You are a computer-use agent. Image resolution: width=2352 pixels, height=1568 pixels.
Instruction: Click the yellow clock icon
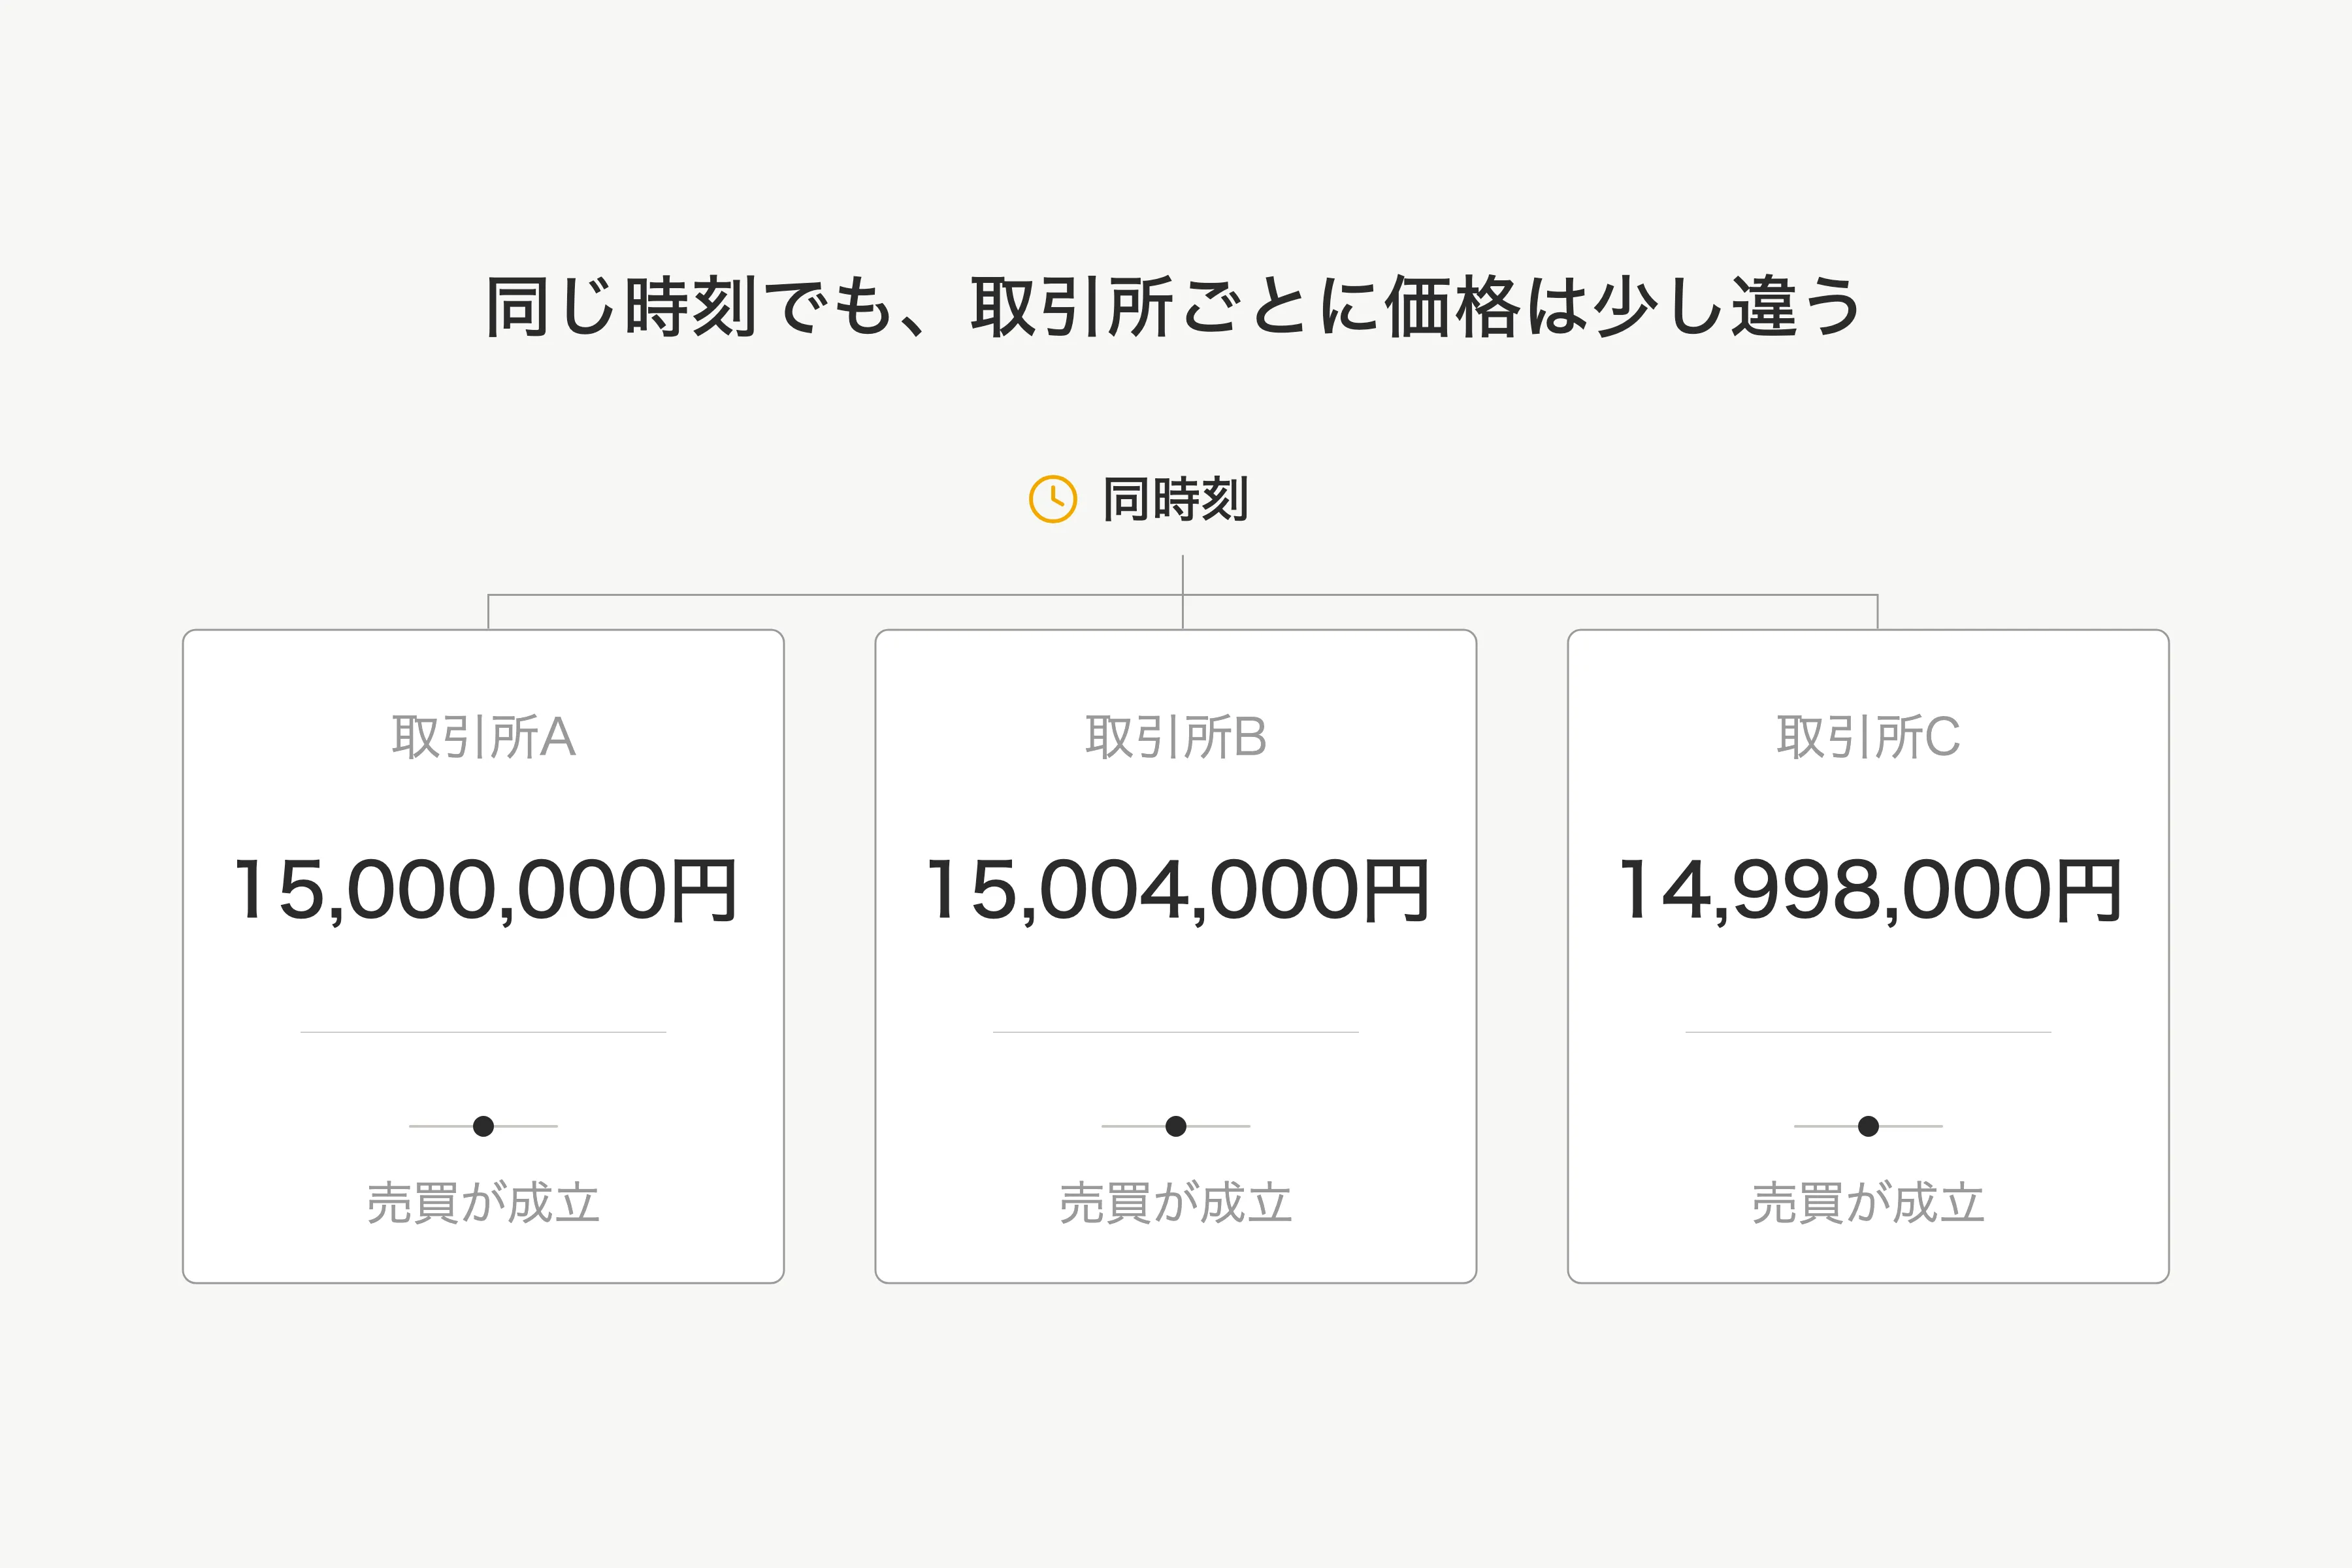click(x=1053, y=498)
